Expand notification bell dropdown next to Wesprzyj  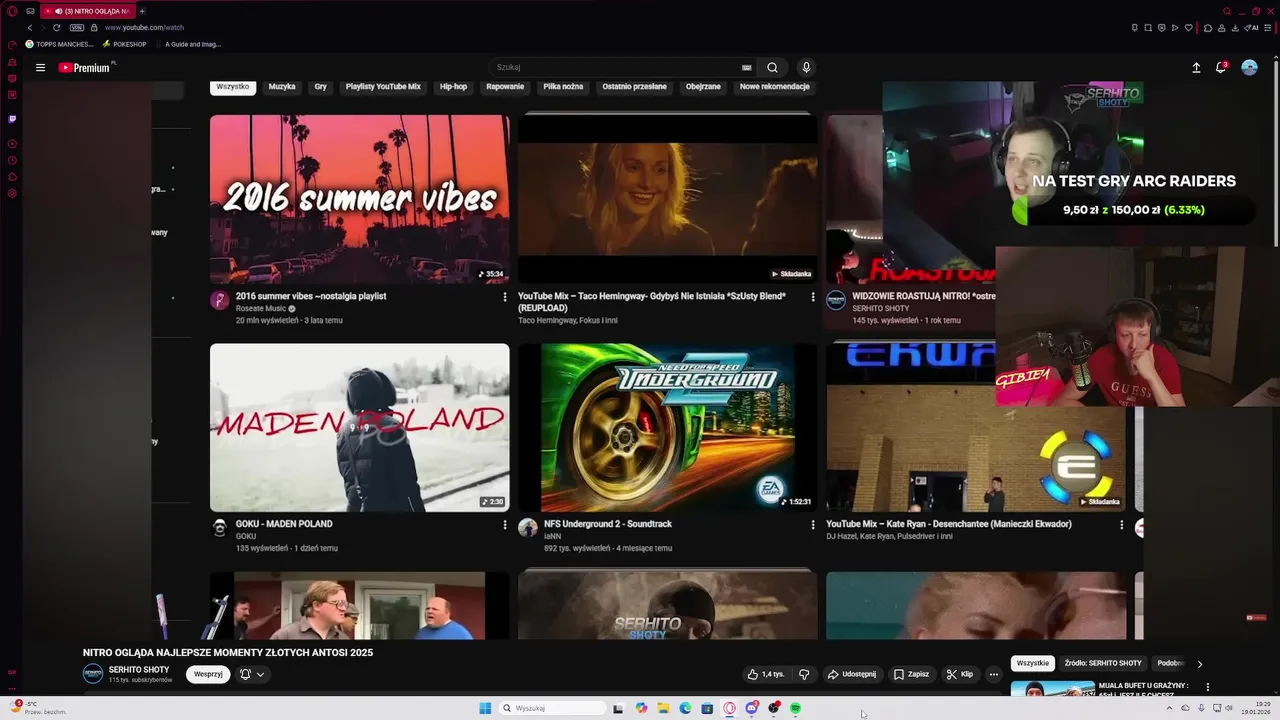(x=252, y=674)
